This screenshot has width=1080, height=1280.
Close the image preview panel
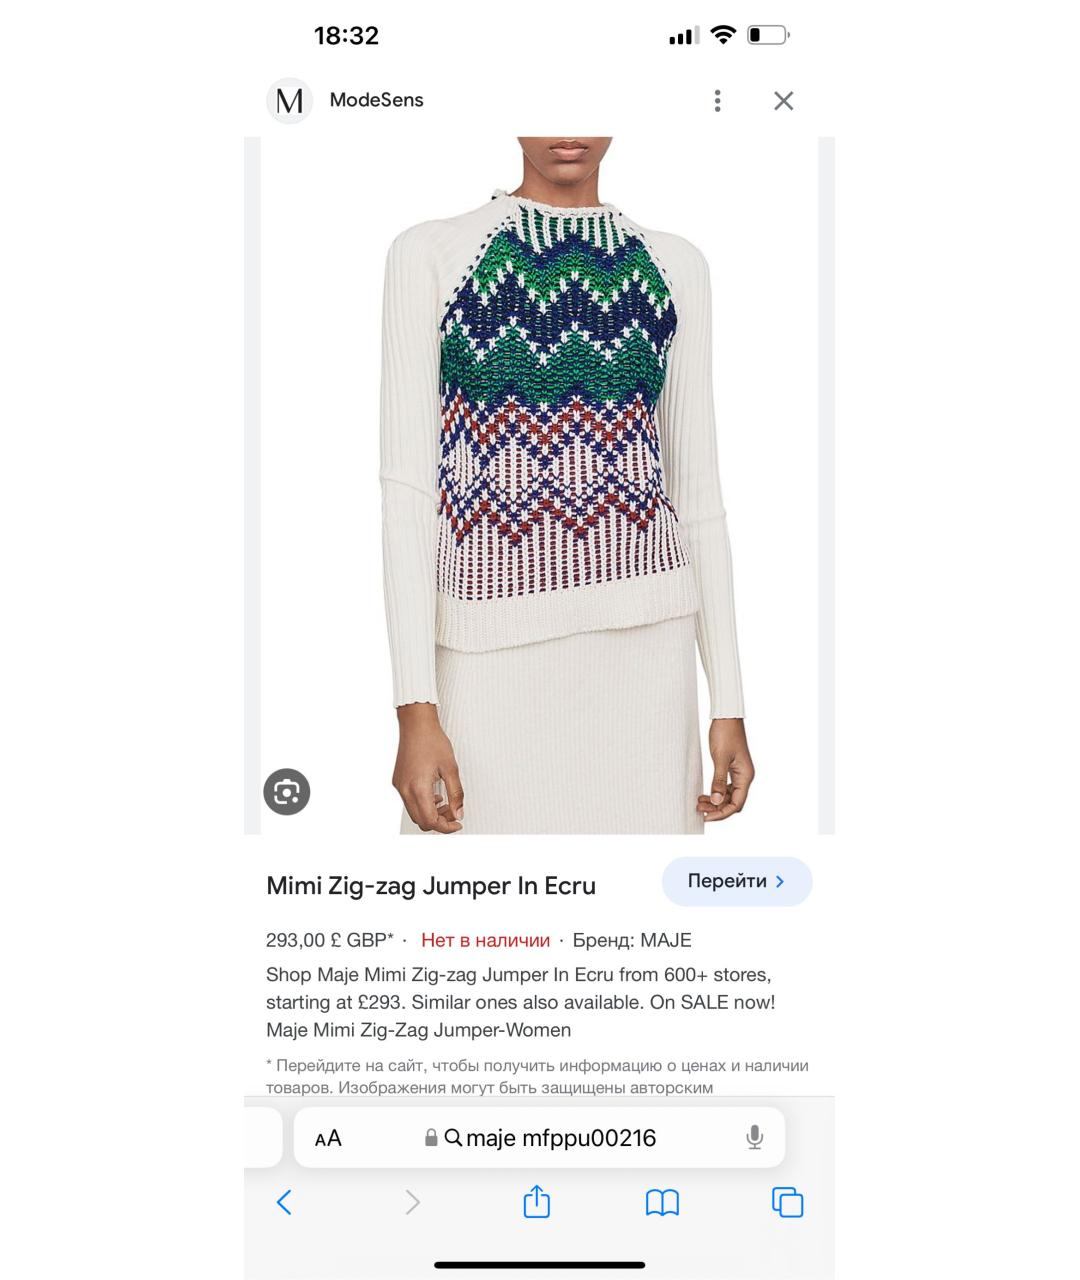[x=784, y=100]
